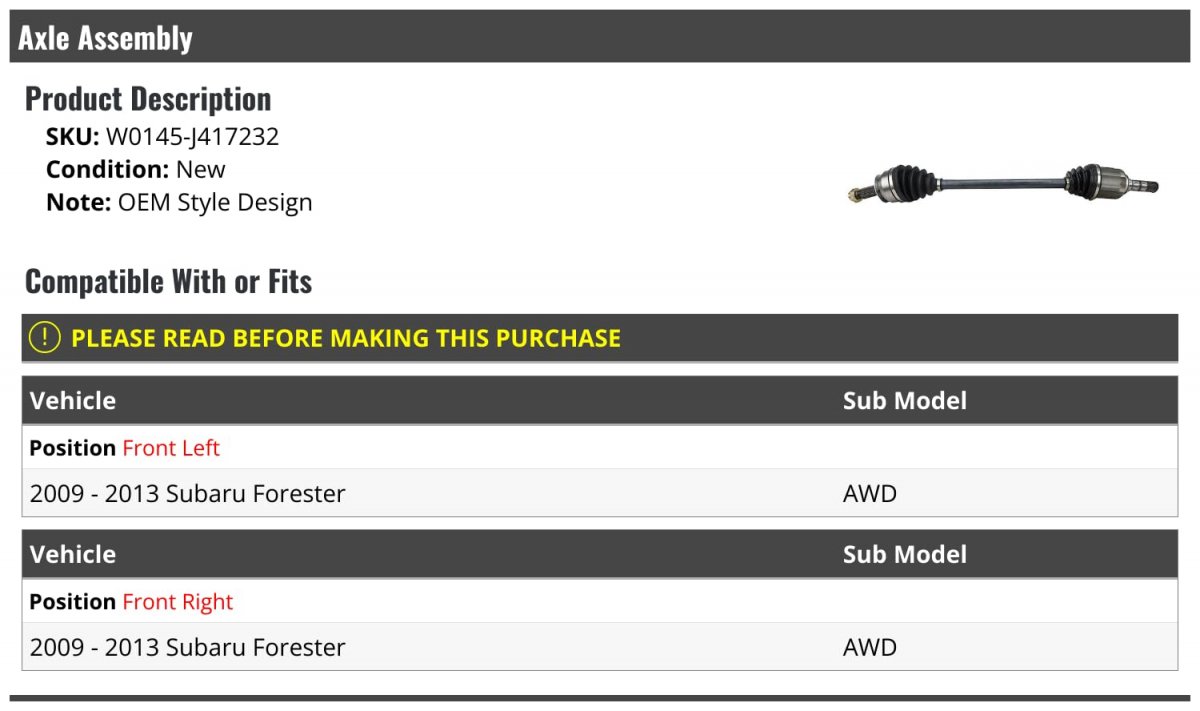Viewport: 1200px width, 711px height.
Task: Click the yellow exclamation warning icon
Action: (x=45, y=338)
